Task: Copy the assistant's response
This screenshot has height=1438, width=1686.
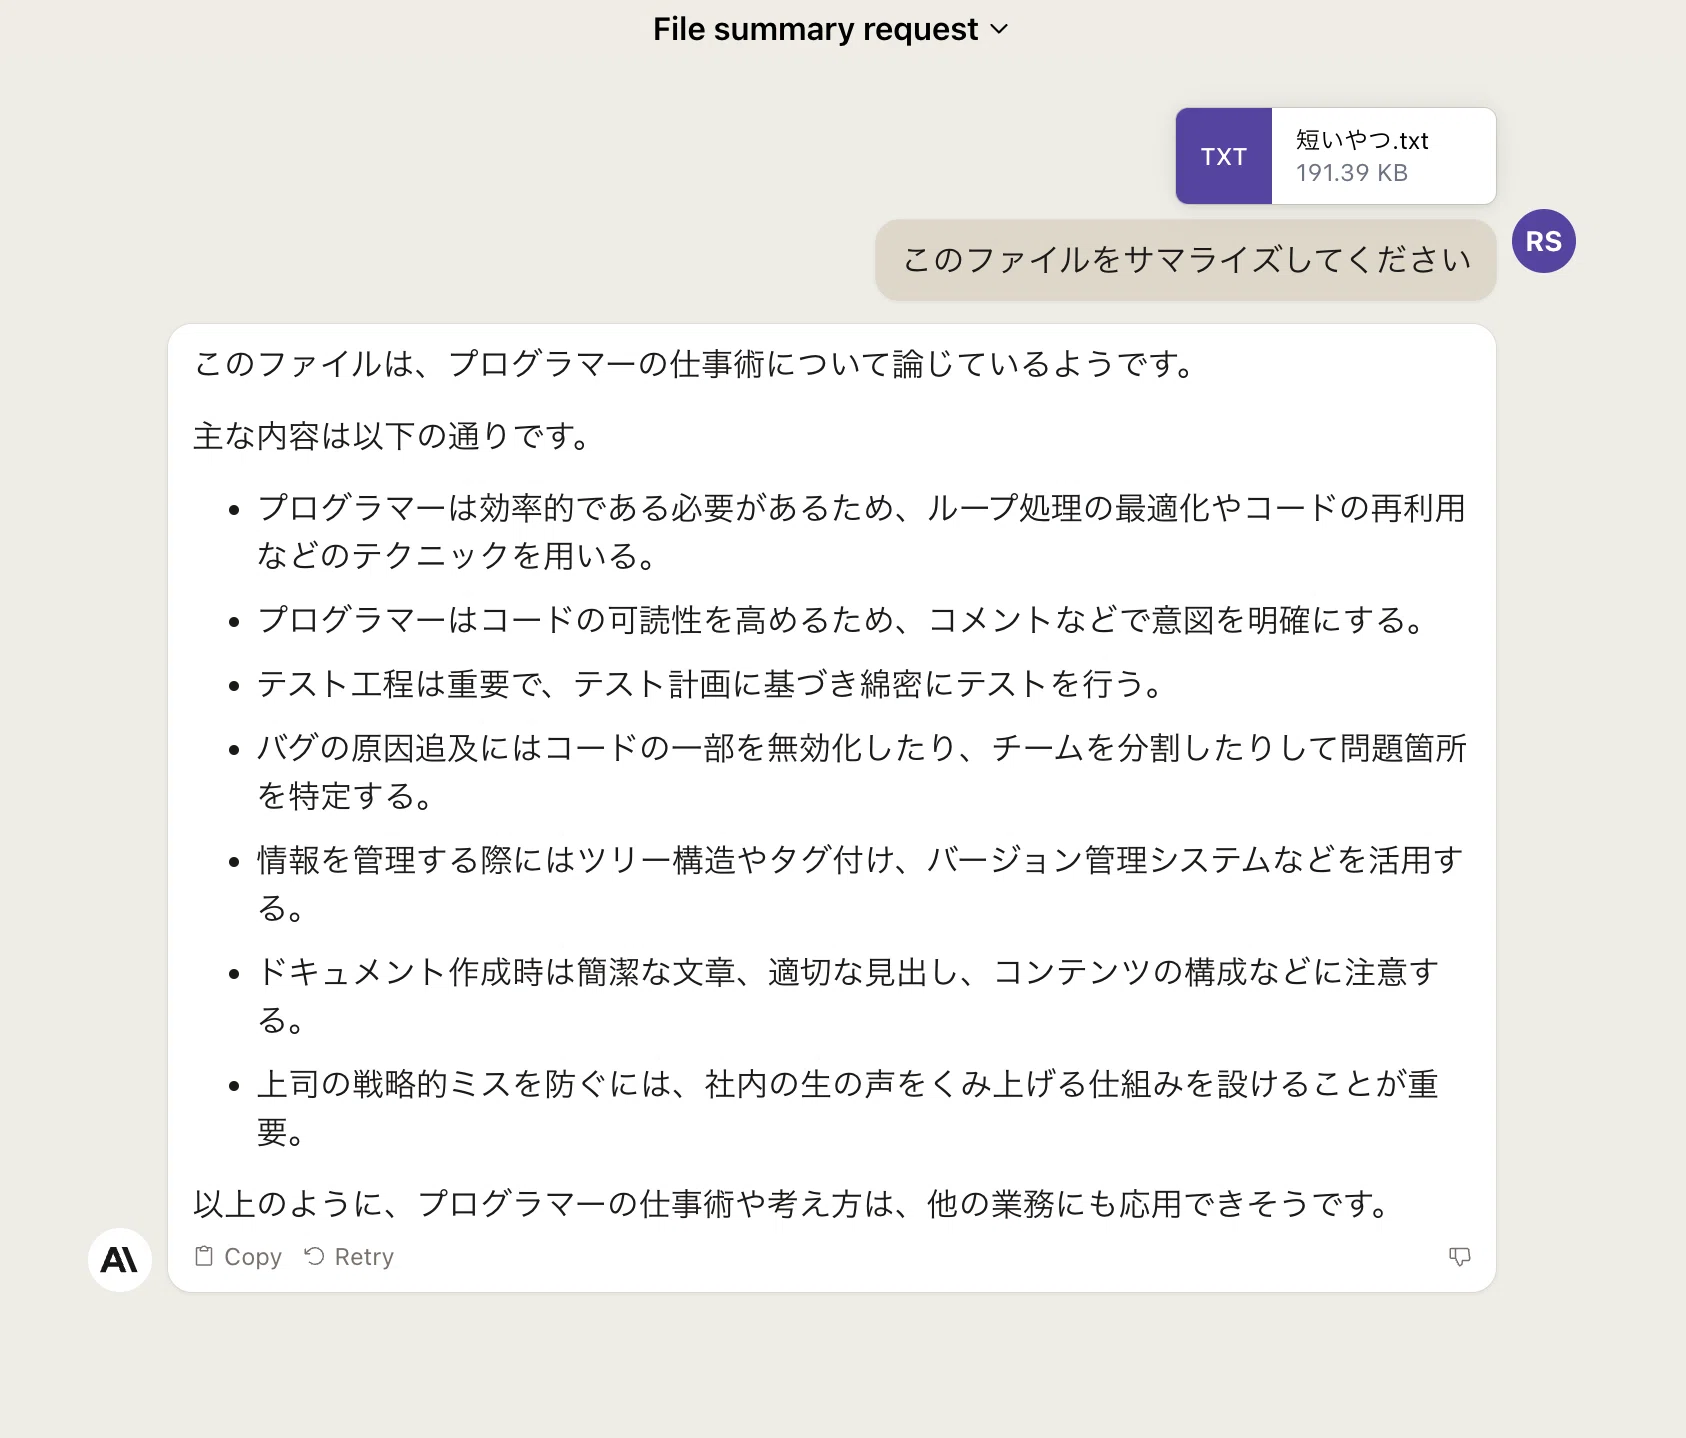Action: tap(238, 1257)
